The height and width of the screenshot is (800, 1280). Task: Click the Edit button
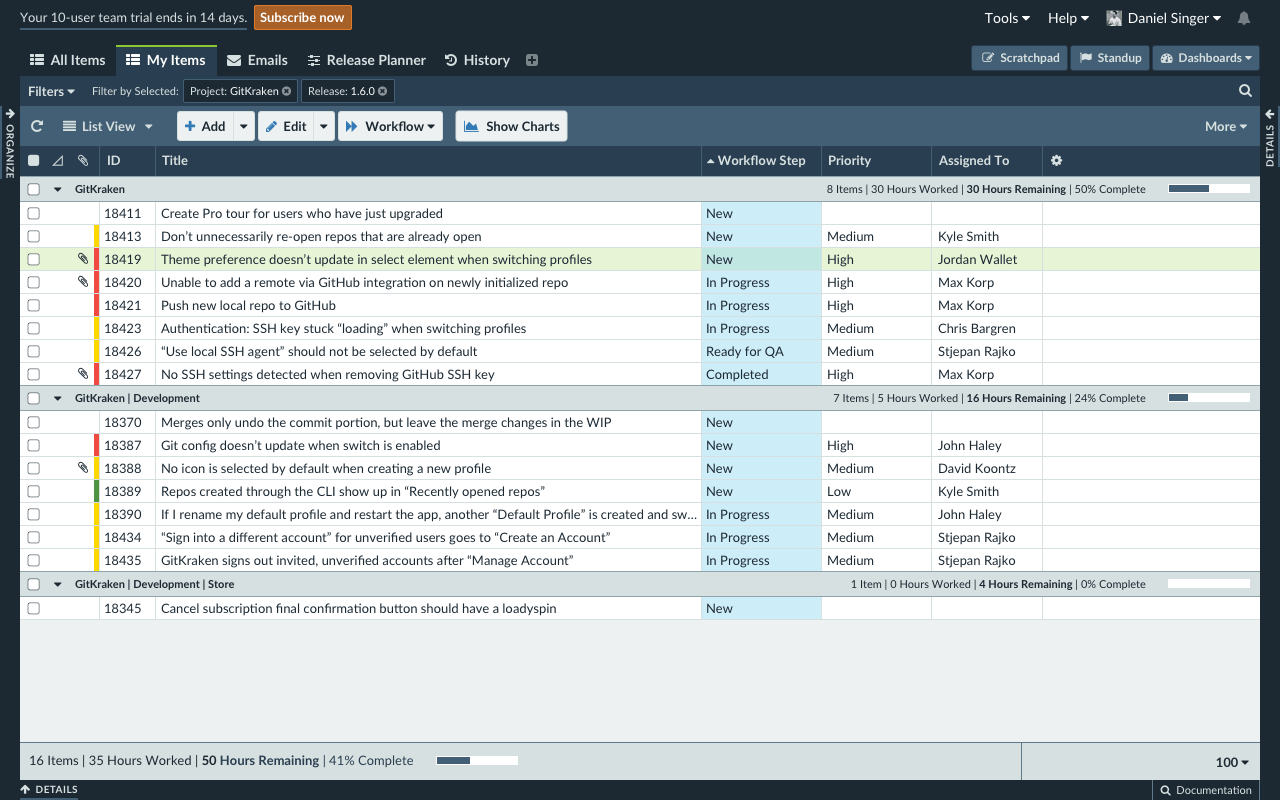285,126
